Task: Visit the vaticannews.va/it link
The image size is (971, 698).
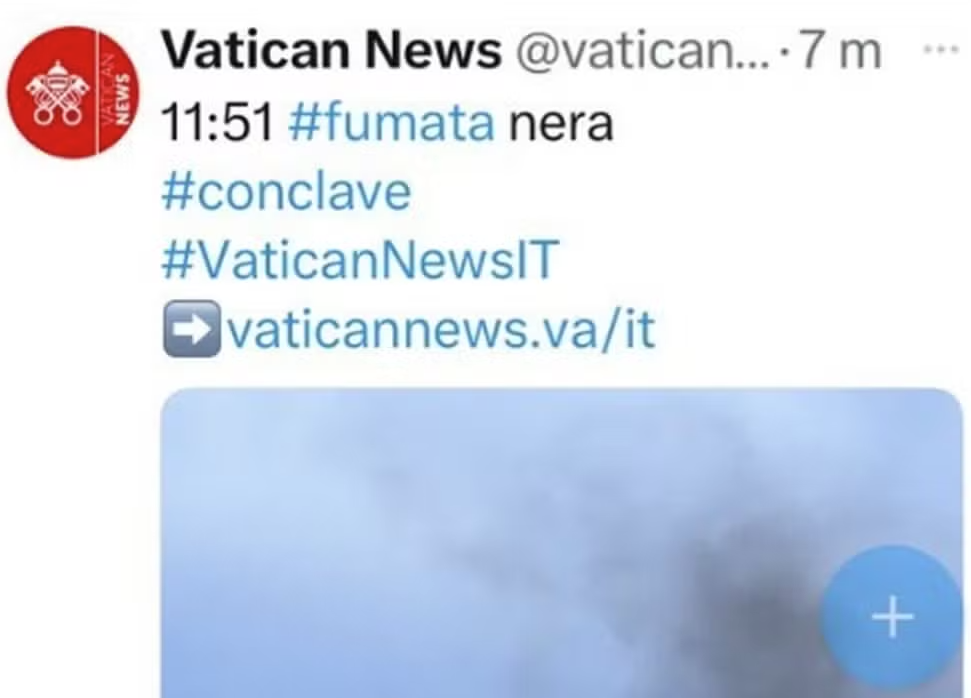Action: coord(442,329)
